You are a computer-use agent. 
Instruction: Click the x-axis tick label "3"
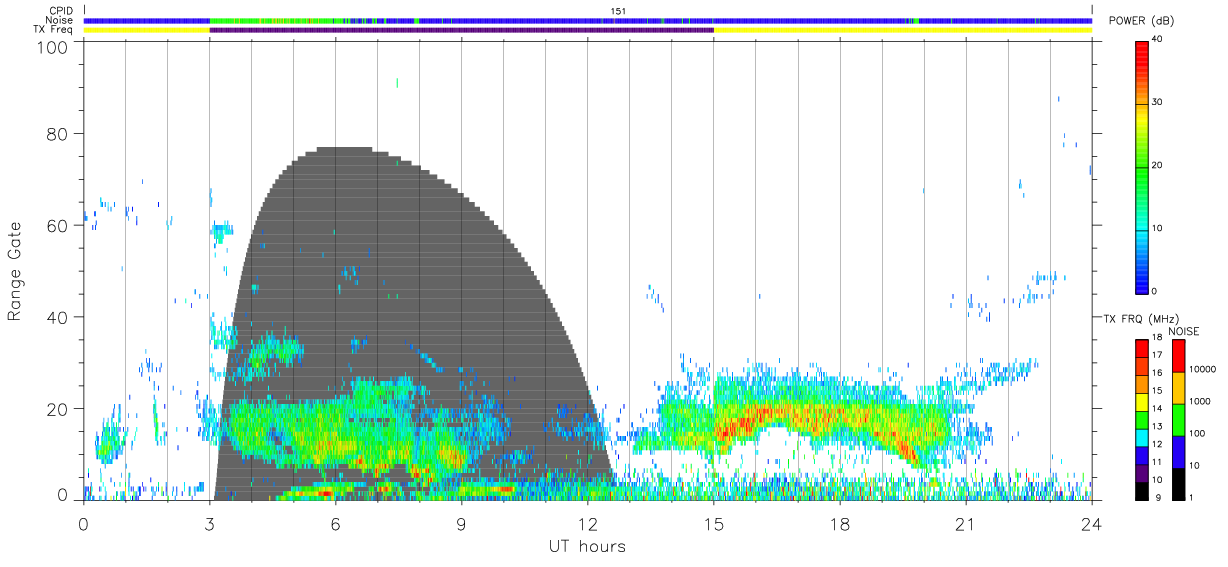[x=210, y=524]
